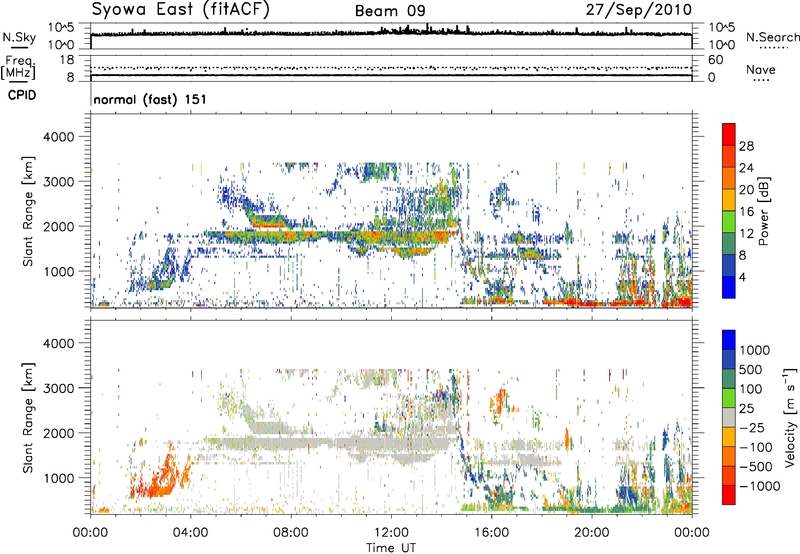
Task: Click the date '27/Sep/2010'
Action: (639, 10)
